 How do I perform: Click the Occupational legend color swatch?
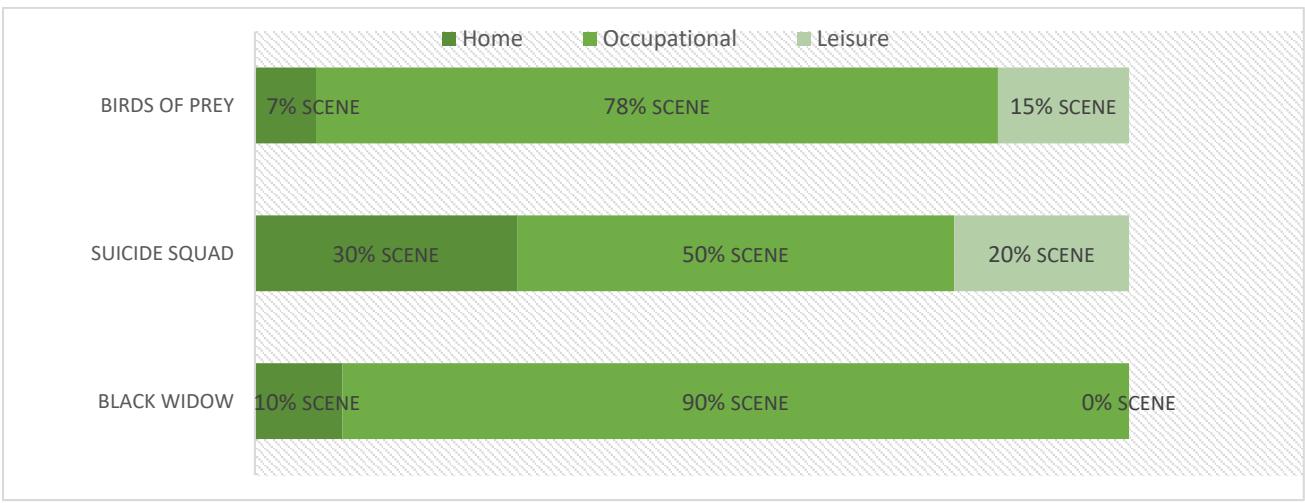tap(591, 40)
